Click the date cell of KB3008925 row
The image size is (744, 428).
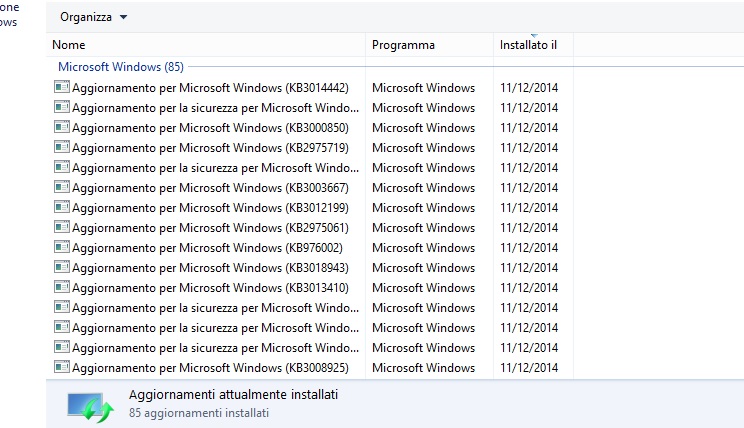point(529,368)
